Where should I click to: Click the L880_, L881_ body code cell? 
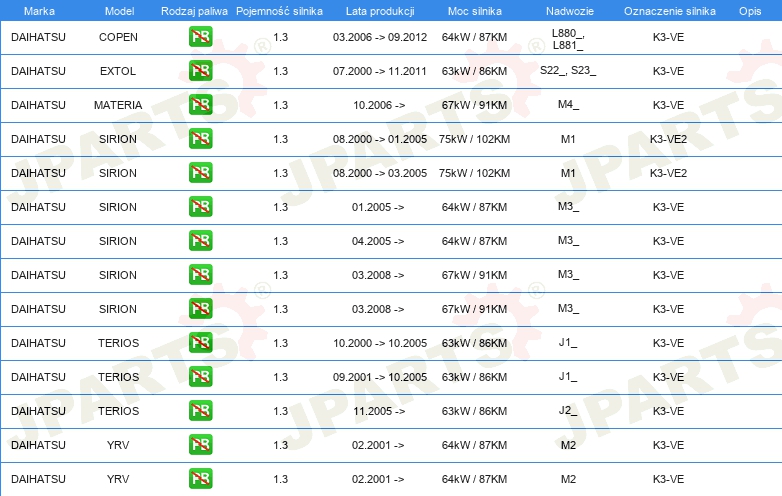point(568,38)
